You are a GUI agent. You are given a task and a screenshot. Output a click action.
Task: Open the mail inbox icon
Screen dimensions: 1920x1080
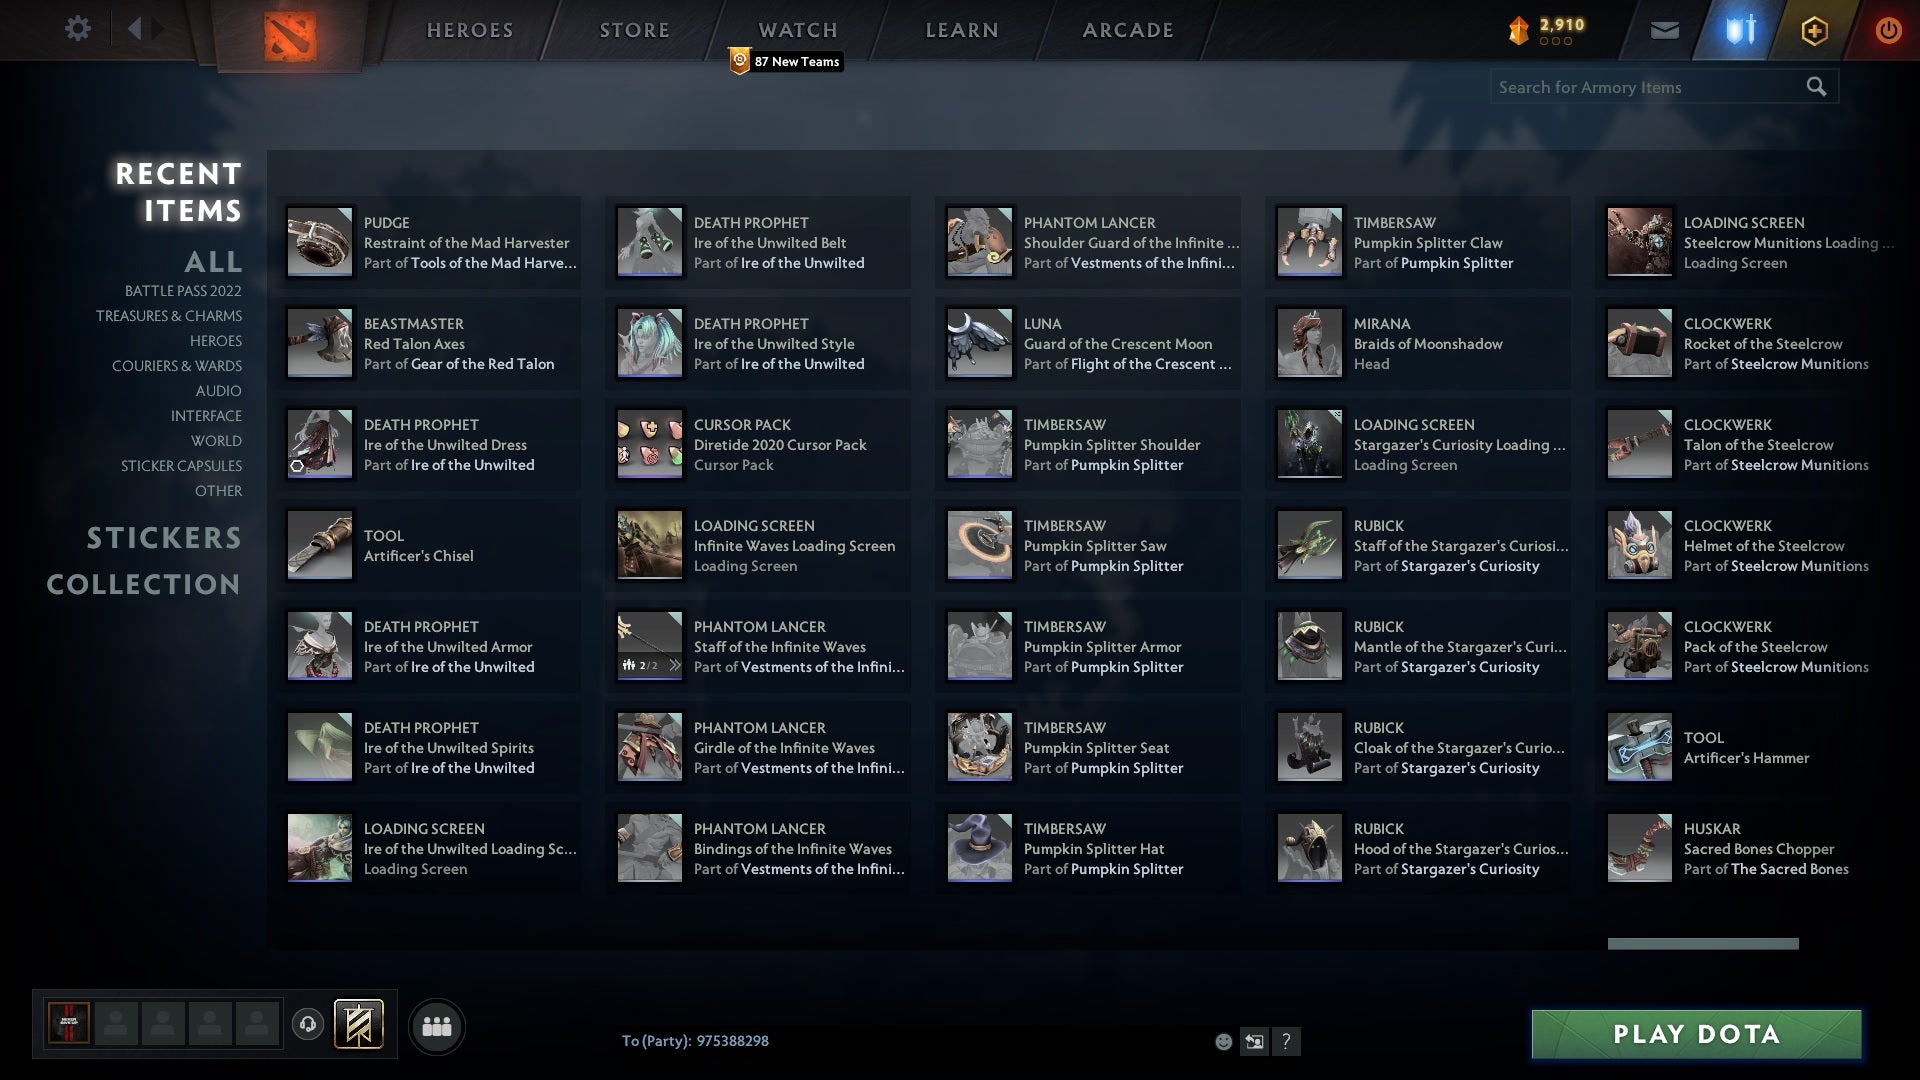(1664, 31)
